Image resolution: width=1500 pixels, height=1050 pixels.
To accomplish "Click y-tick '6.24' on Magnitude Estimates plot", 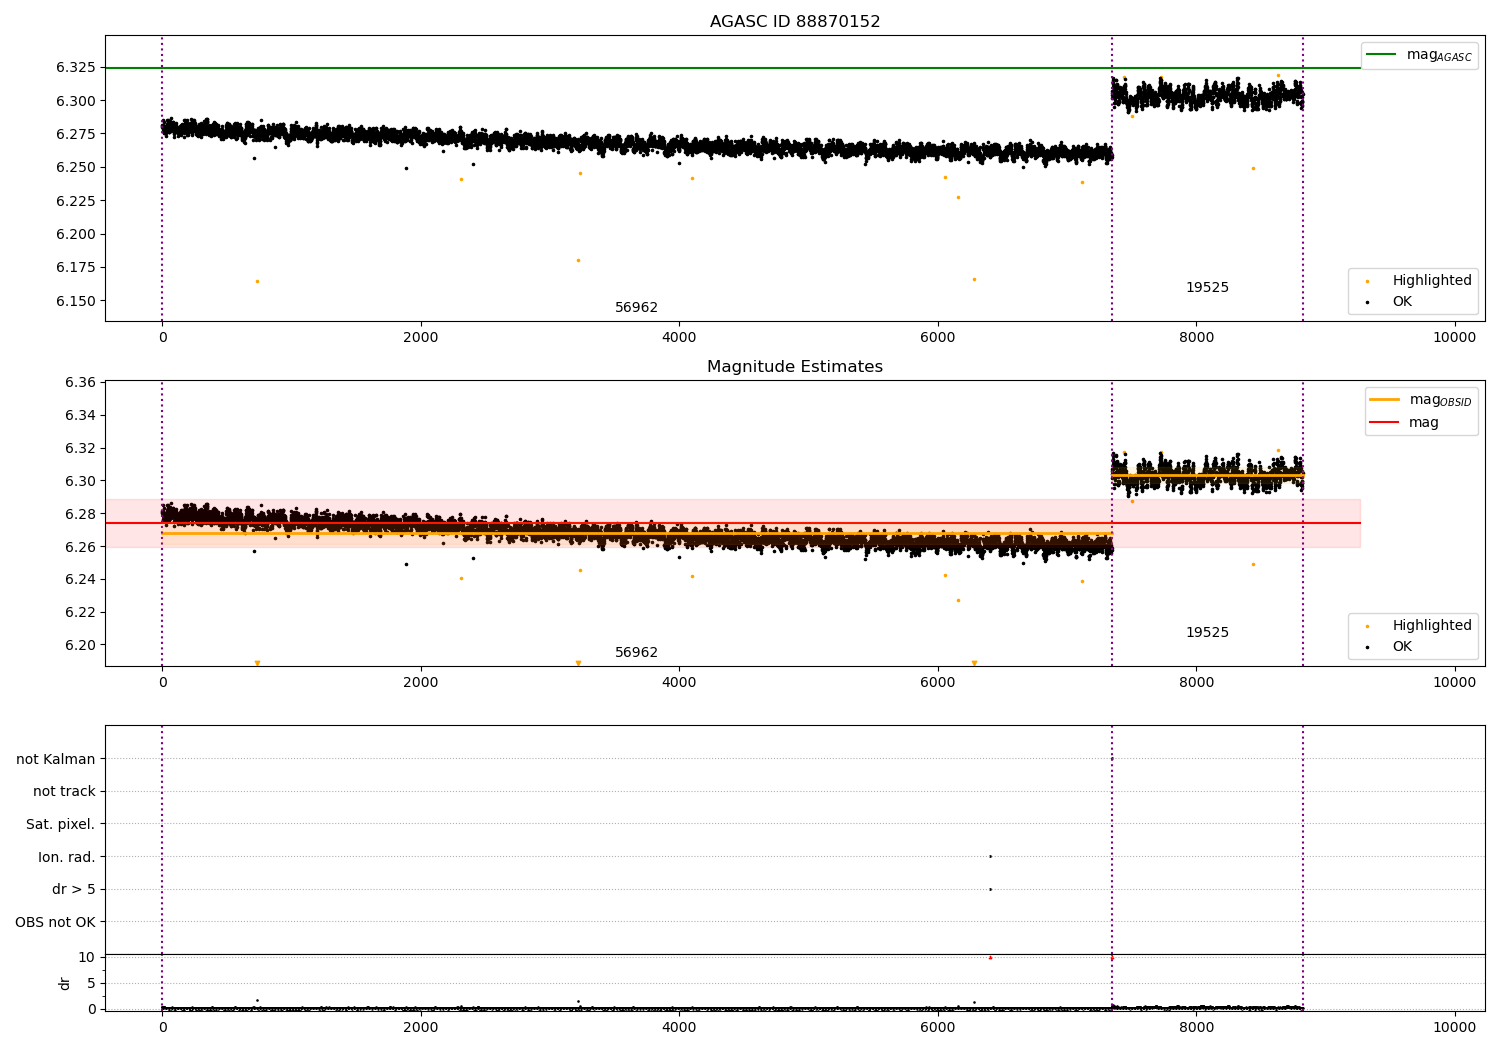I will [x=80, y=579].
